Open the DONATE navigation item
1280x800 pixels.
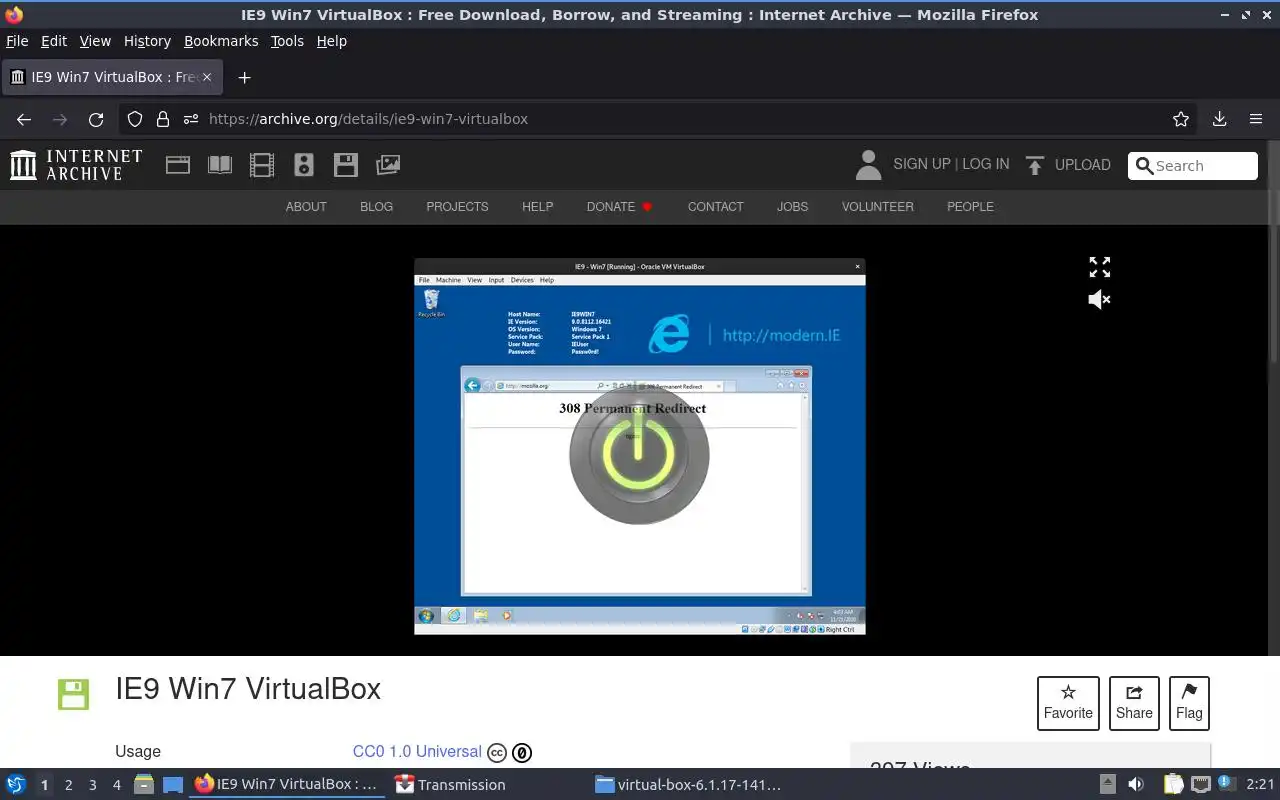[x=619, y=207]
